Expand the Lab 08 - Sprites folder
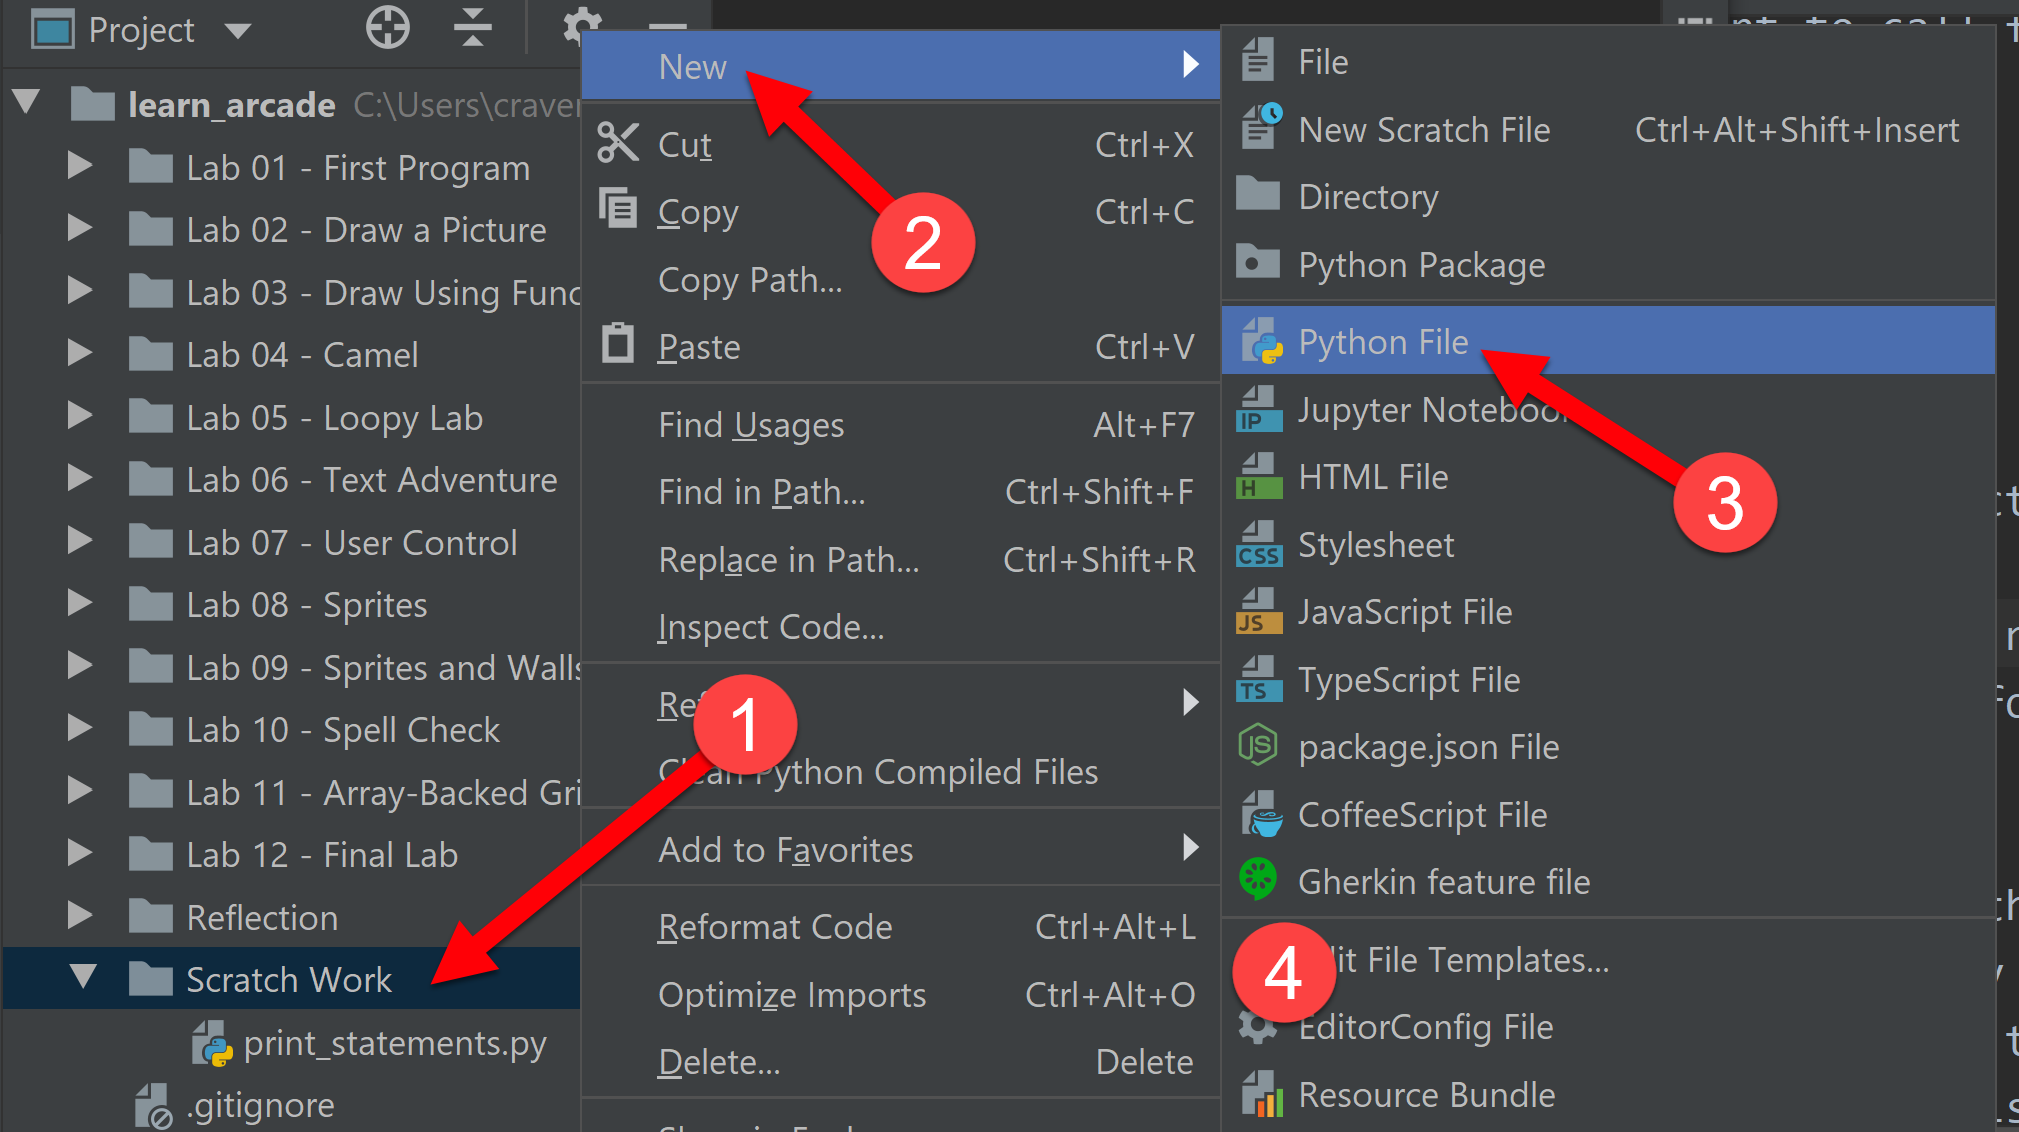The height and width of the screenshot is (1132, 2019). coord(80,603)
